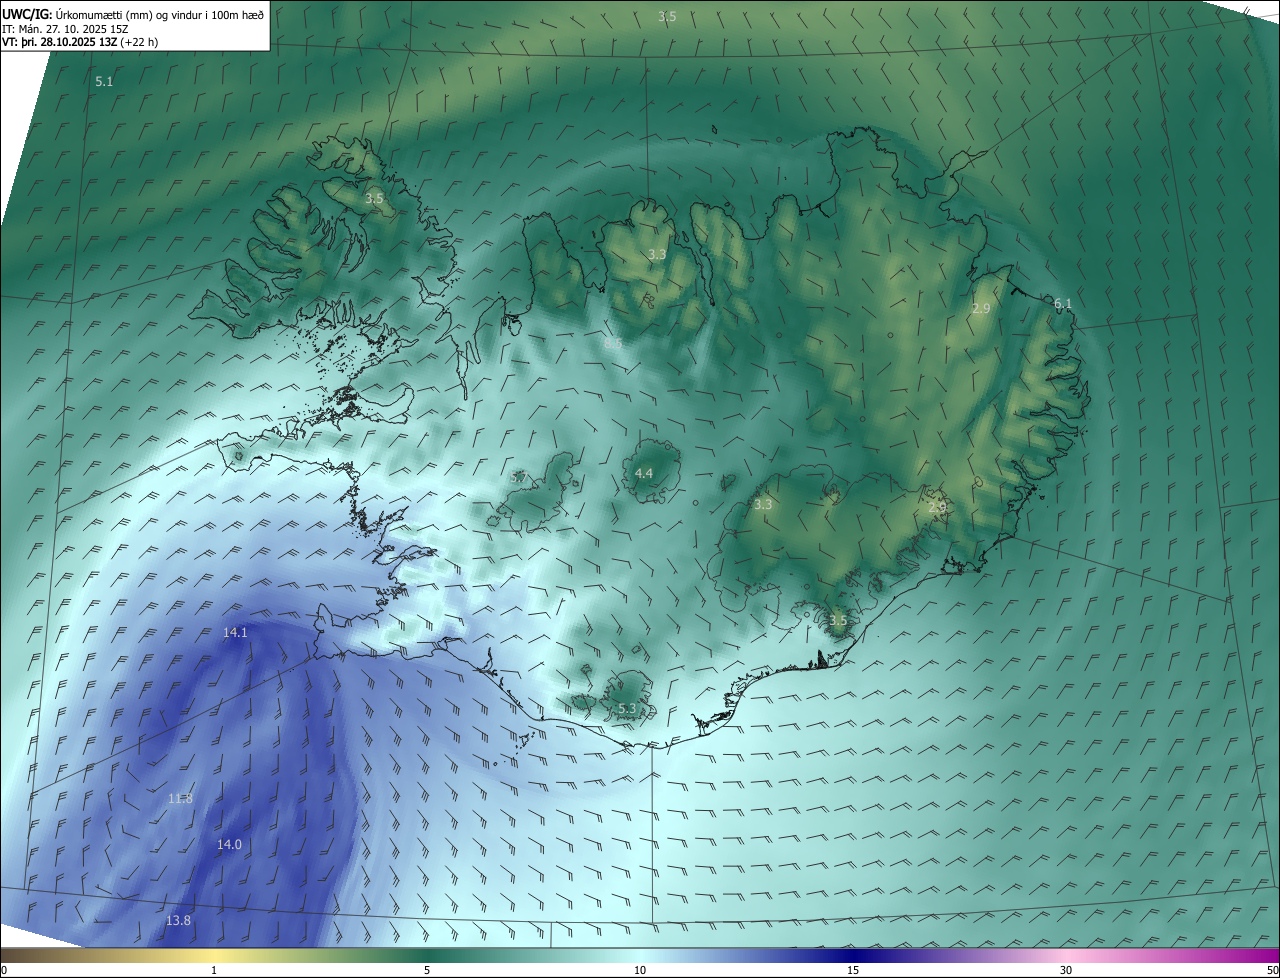Screen dimensions: 1280x978
Task: Click the 3.5 value over the Westfjords peninsula
Action: coord(374,199)
